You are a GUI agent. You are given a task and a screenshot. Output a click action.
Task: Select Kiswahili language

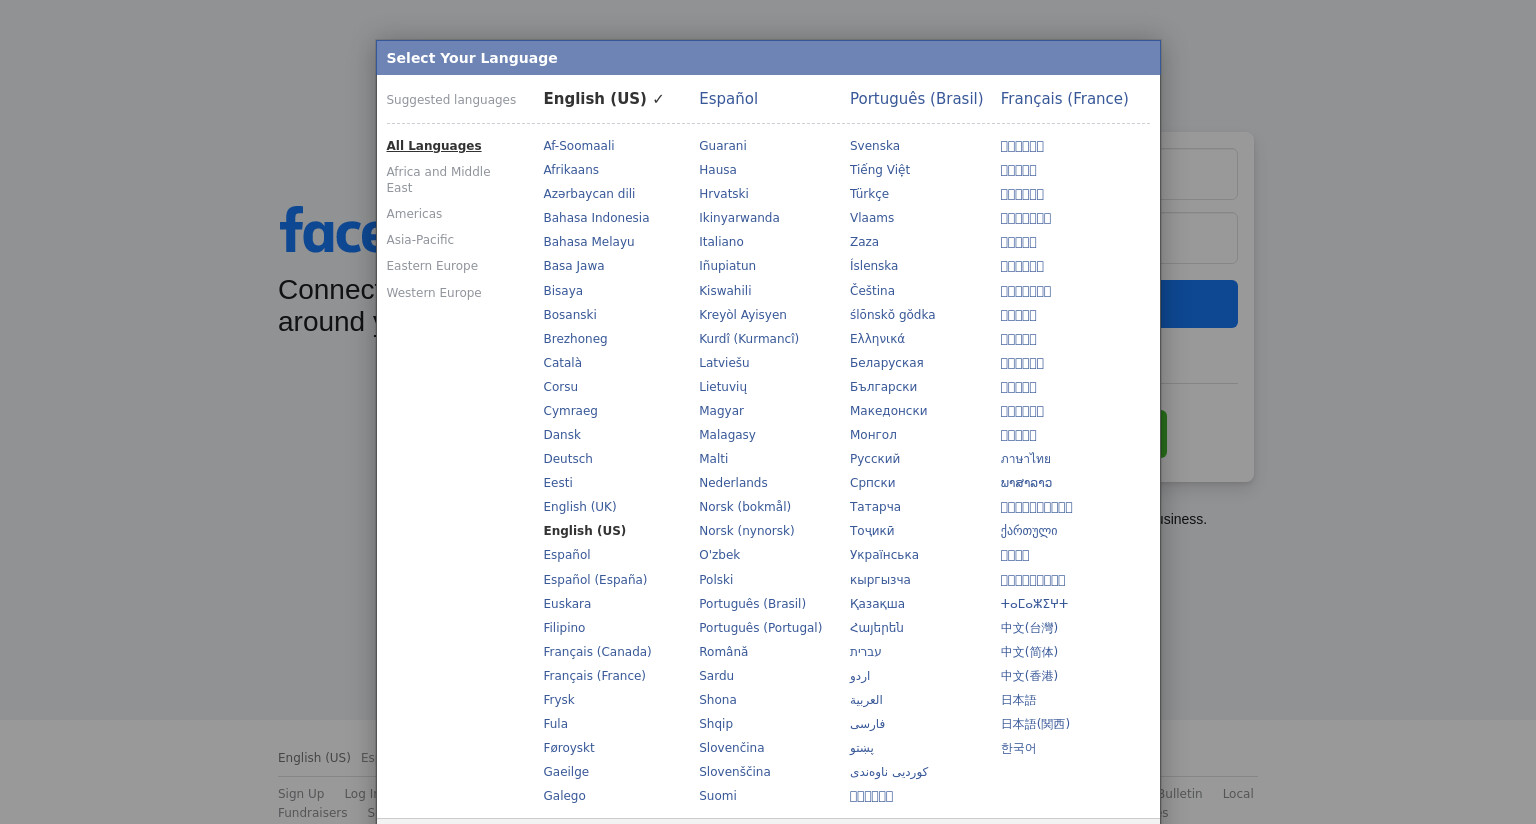tap(725, 291)
